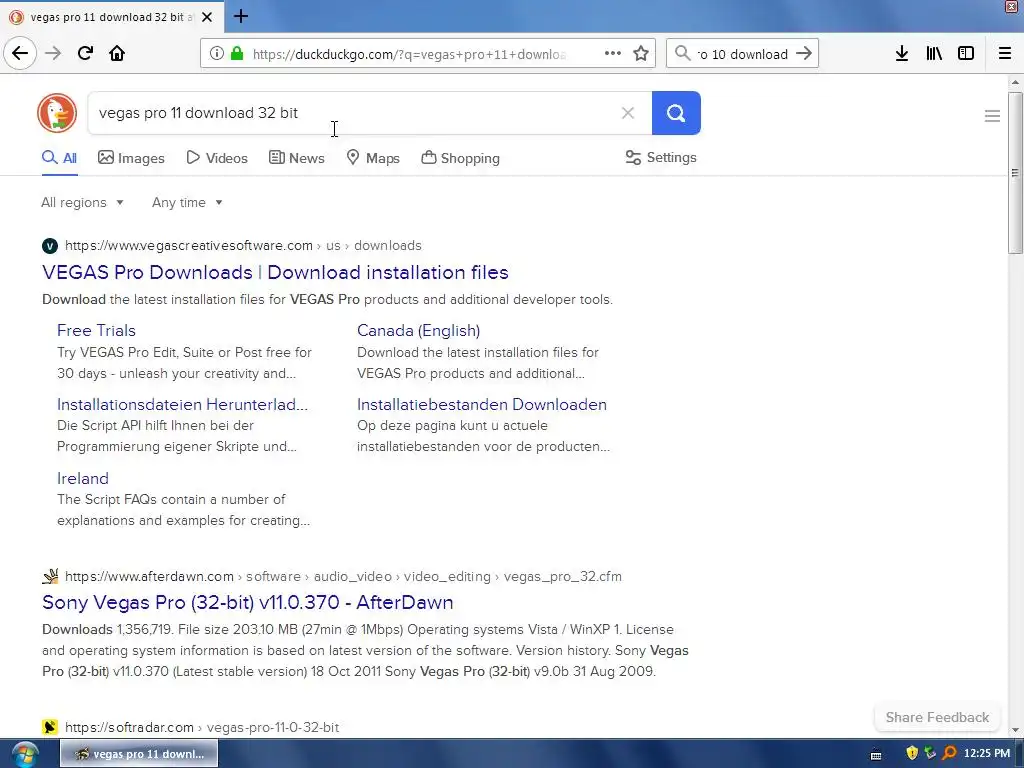Open the Canada (English) sublink
The width and height of the screenshot is (1024, 768).
click(x=419, y=330)
